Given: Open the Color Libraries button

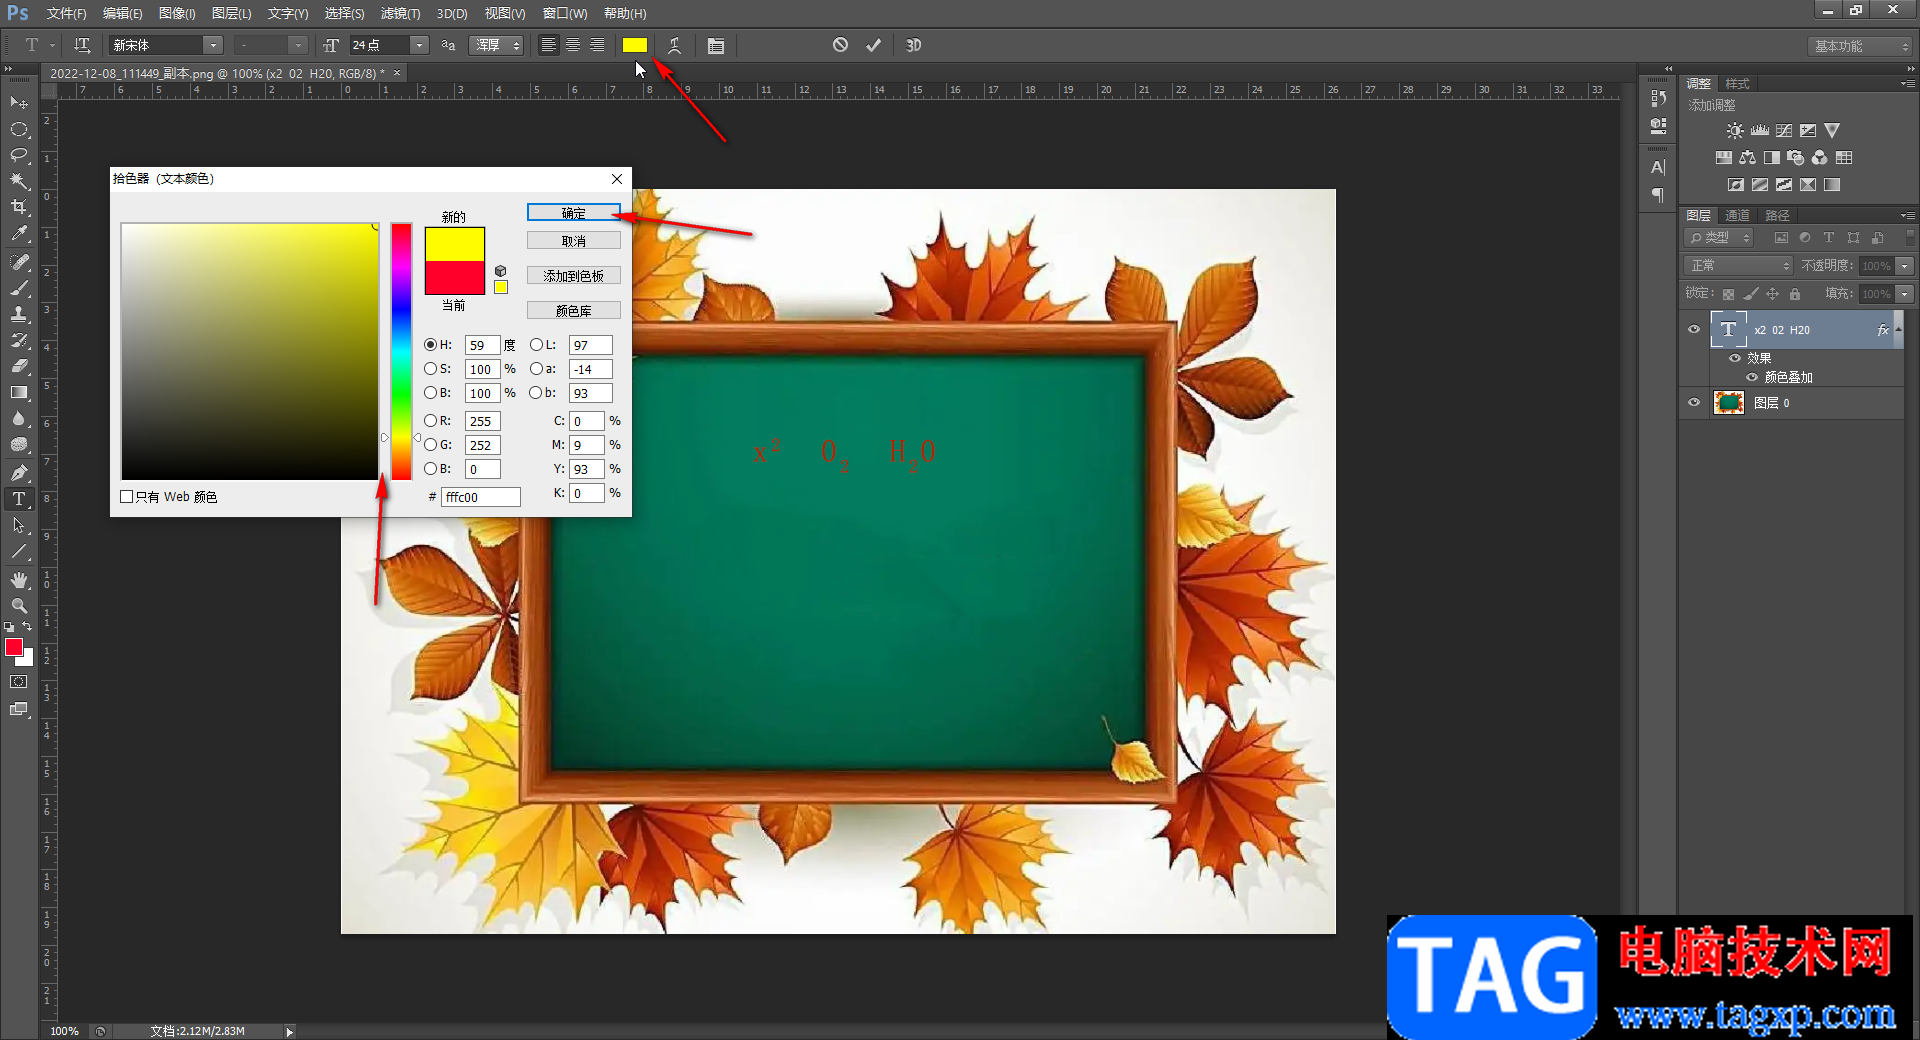Looking at the screenshot, I should 574,311.
